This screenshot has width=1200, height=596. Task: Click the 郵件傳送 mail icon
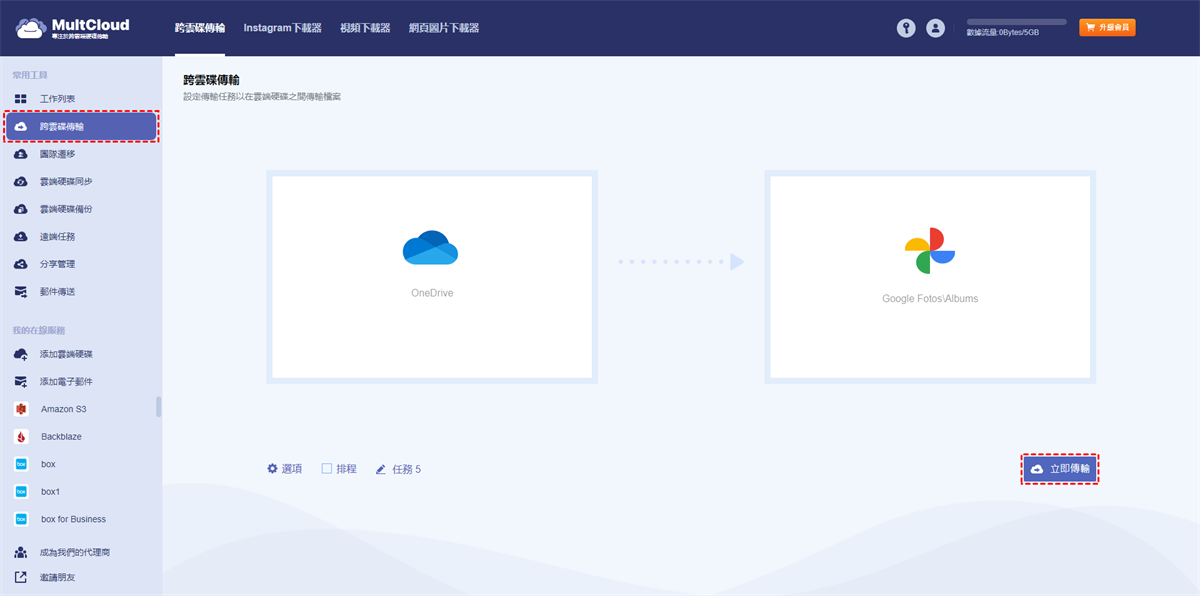point(21,292)
